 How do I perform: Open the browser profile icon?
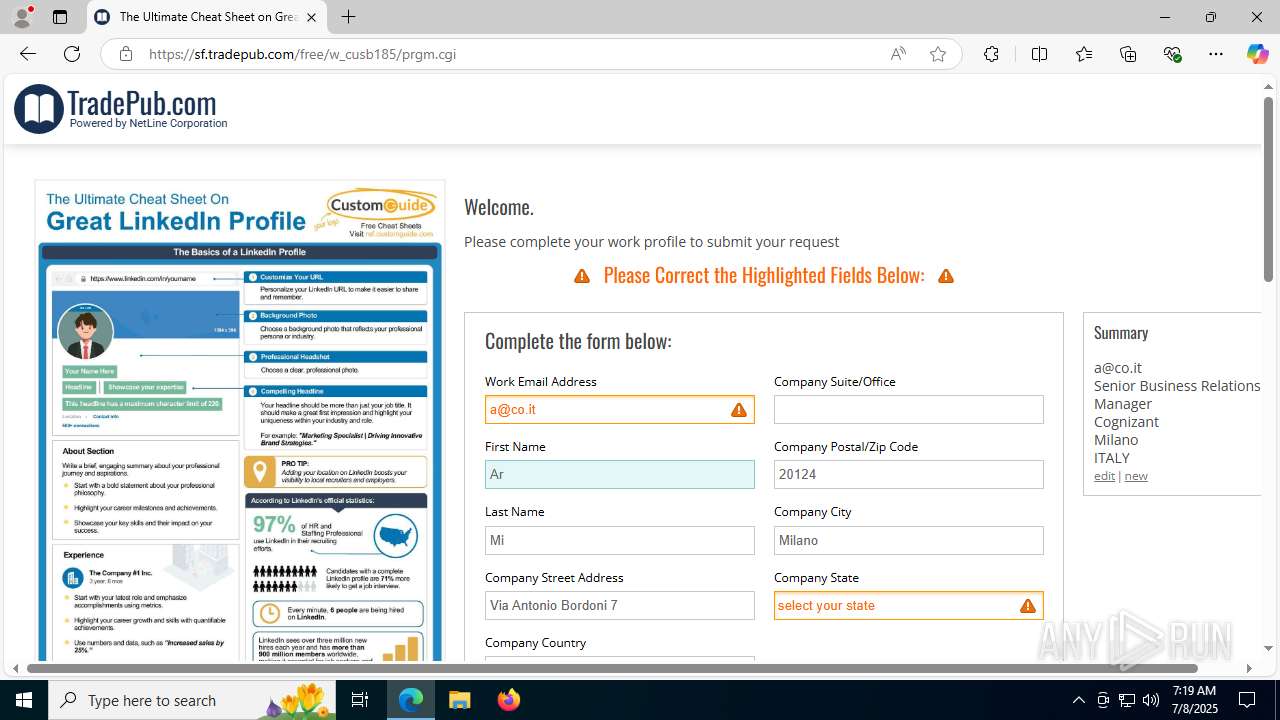tap(22, 17)
